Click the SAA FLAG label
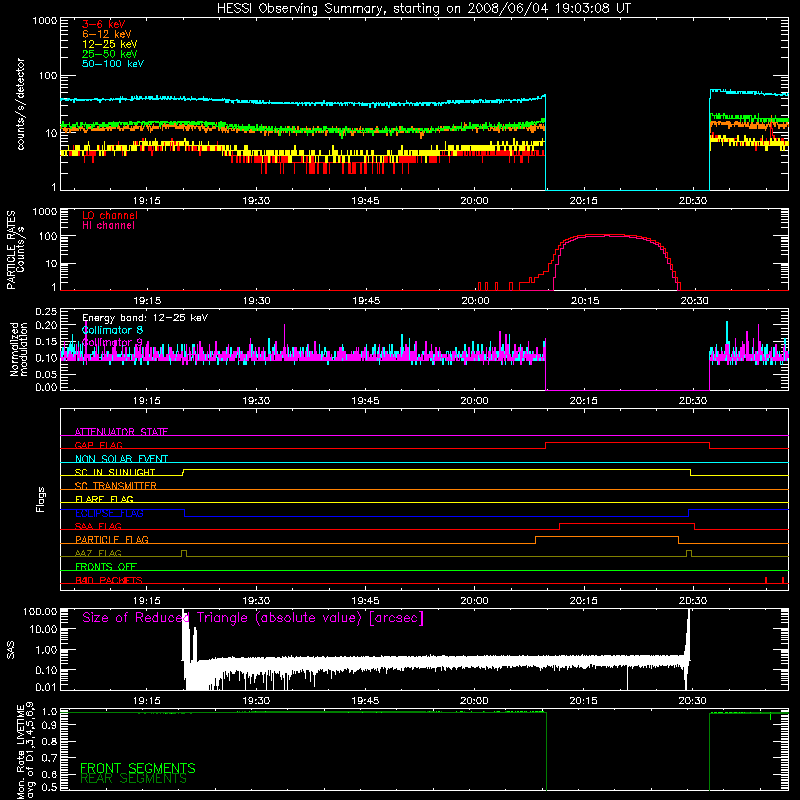This screenshot has height=800, width=800. point(98,526)
